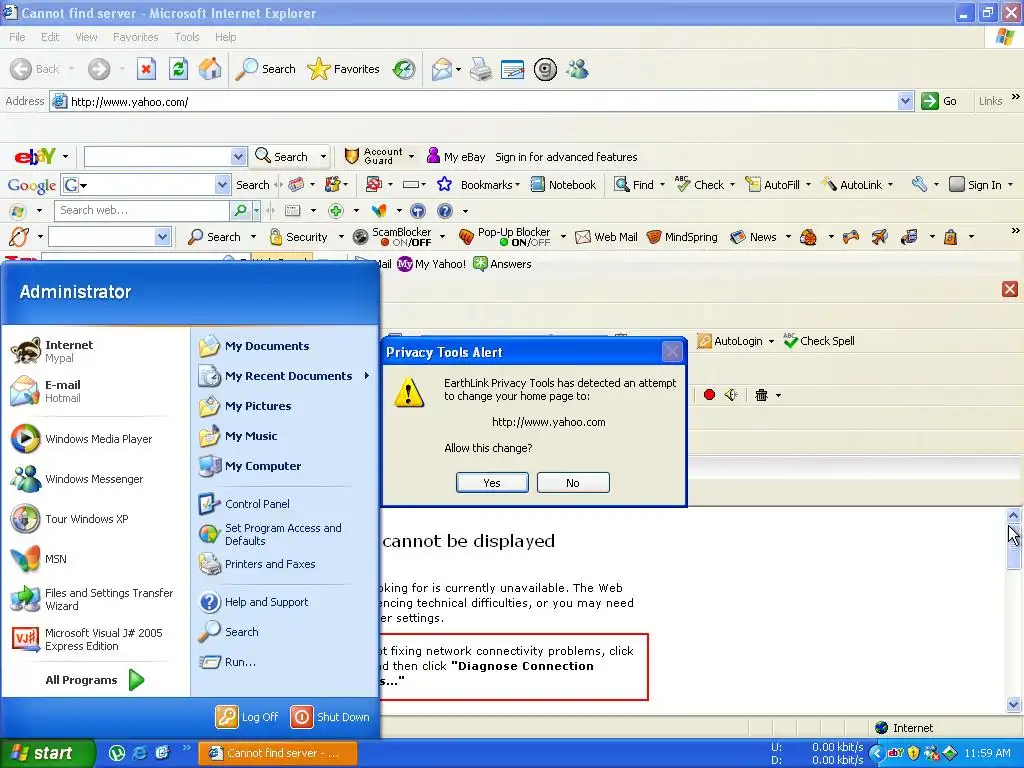The height and width of the screenshot is (768, 1024).
Task: Click the Mail envelope icon in IE toolbar
Action: [442, 69]
